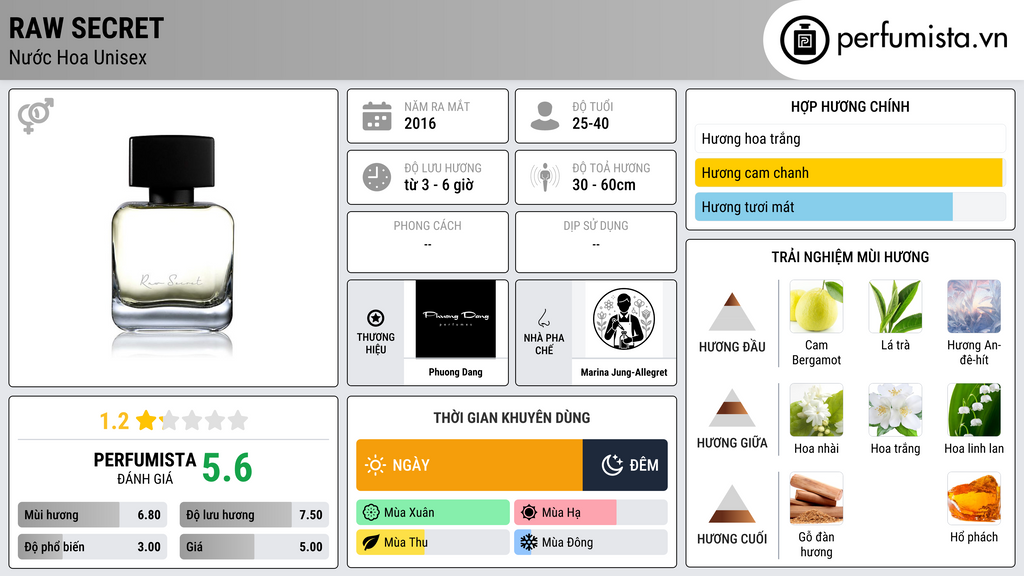Open the Cam Bergamot note image
The width and height of the screenshot is (1024, 576).
pos(816,307)
